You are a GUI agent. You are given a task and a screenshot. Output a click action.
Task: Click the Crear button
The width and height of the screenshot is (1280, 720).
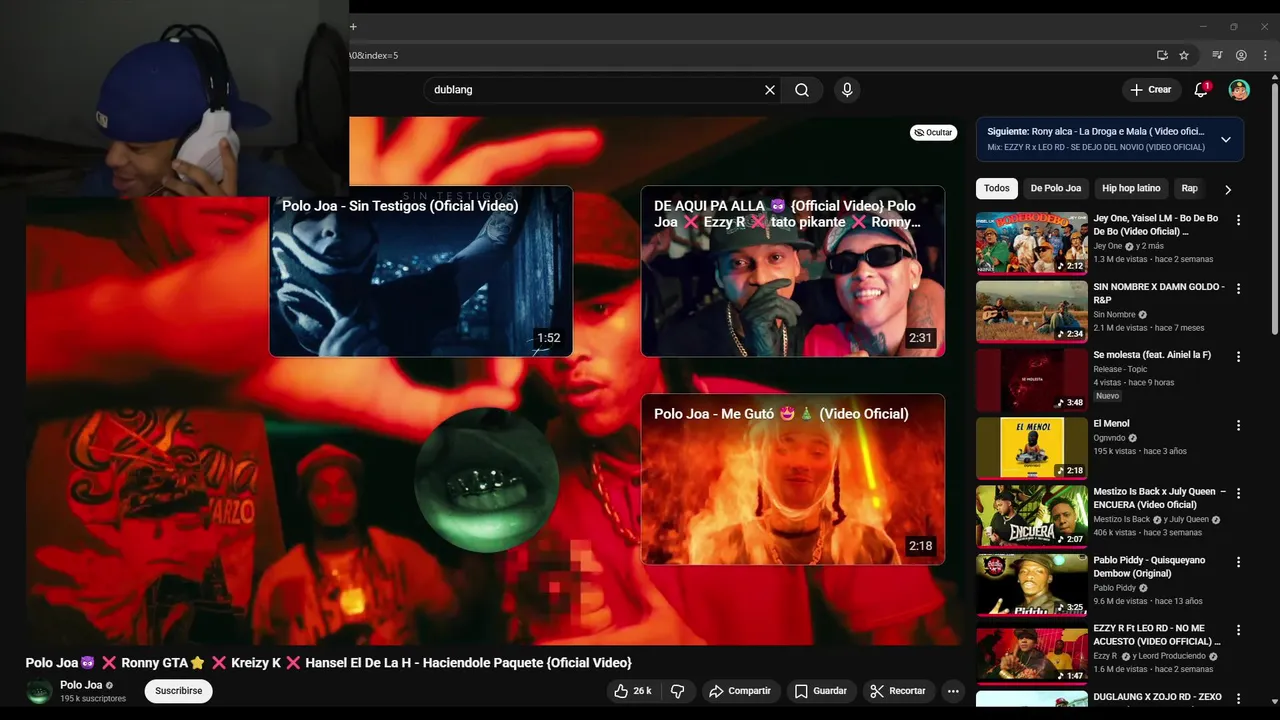(1151, 90)
